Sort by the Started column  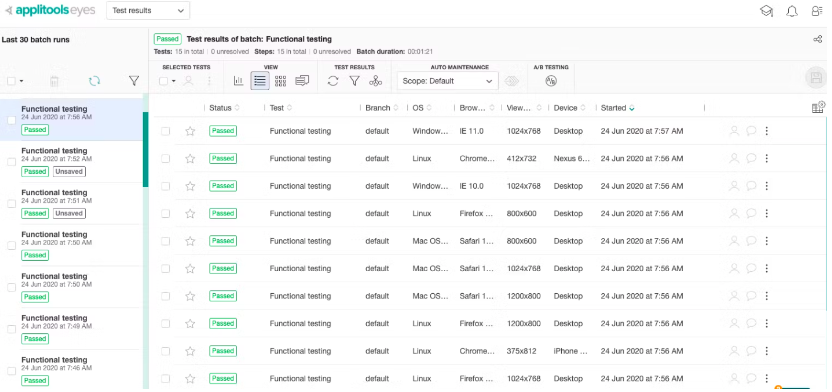pos(617,108)
